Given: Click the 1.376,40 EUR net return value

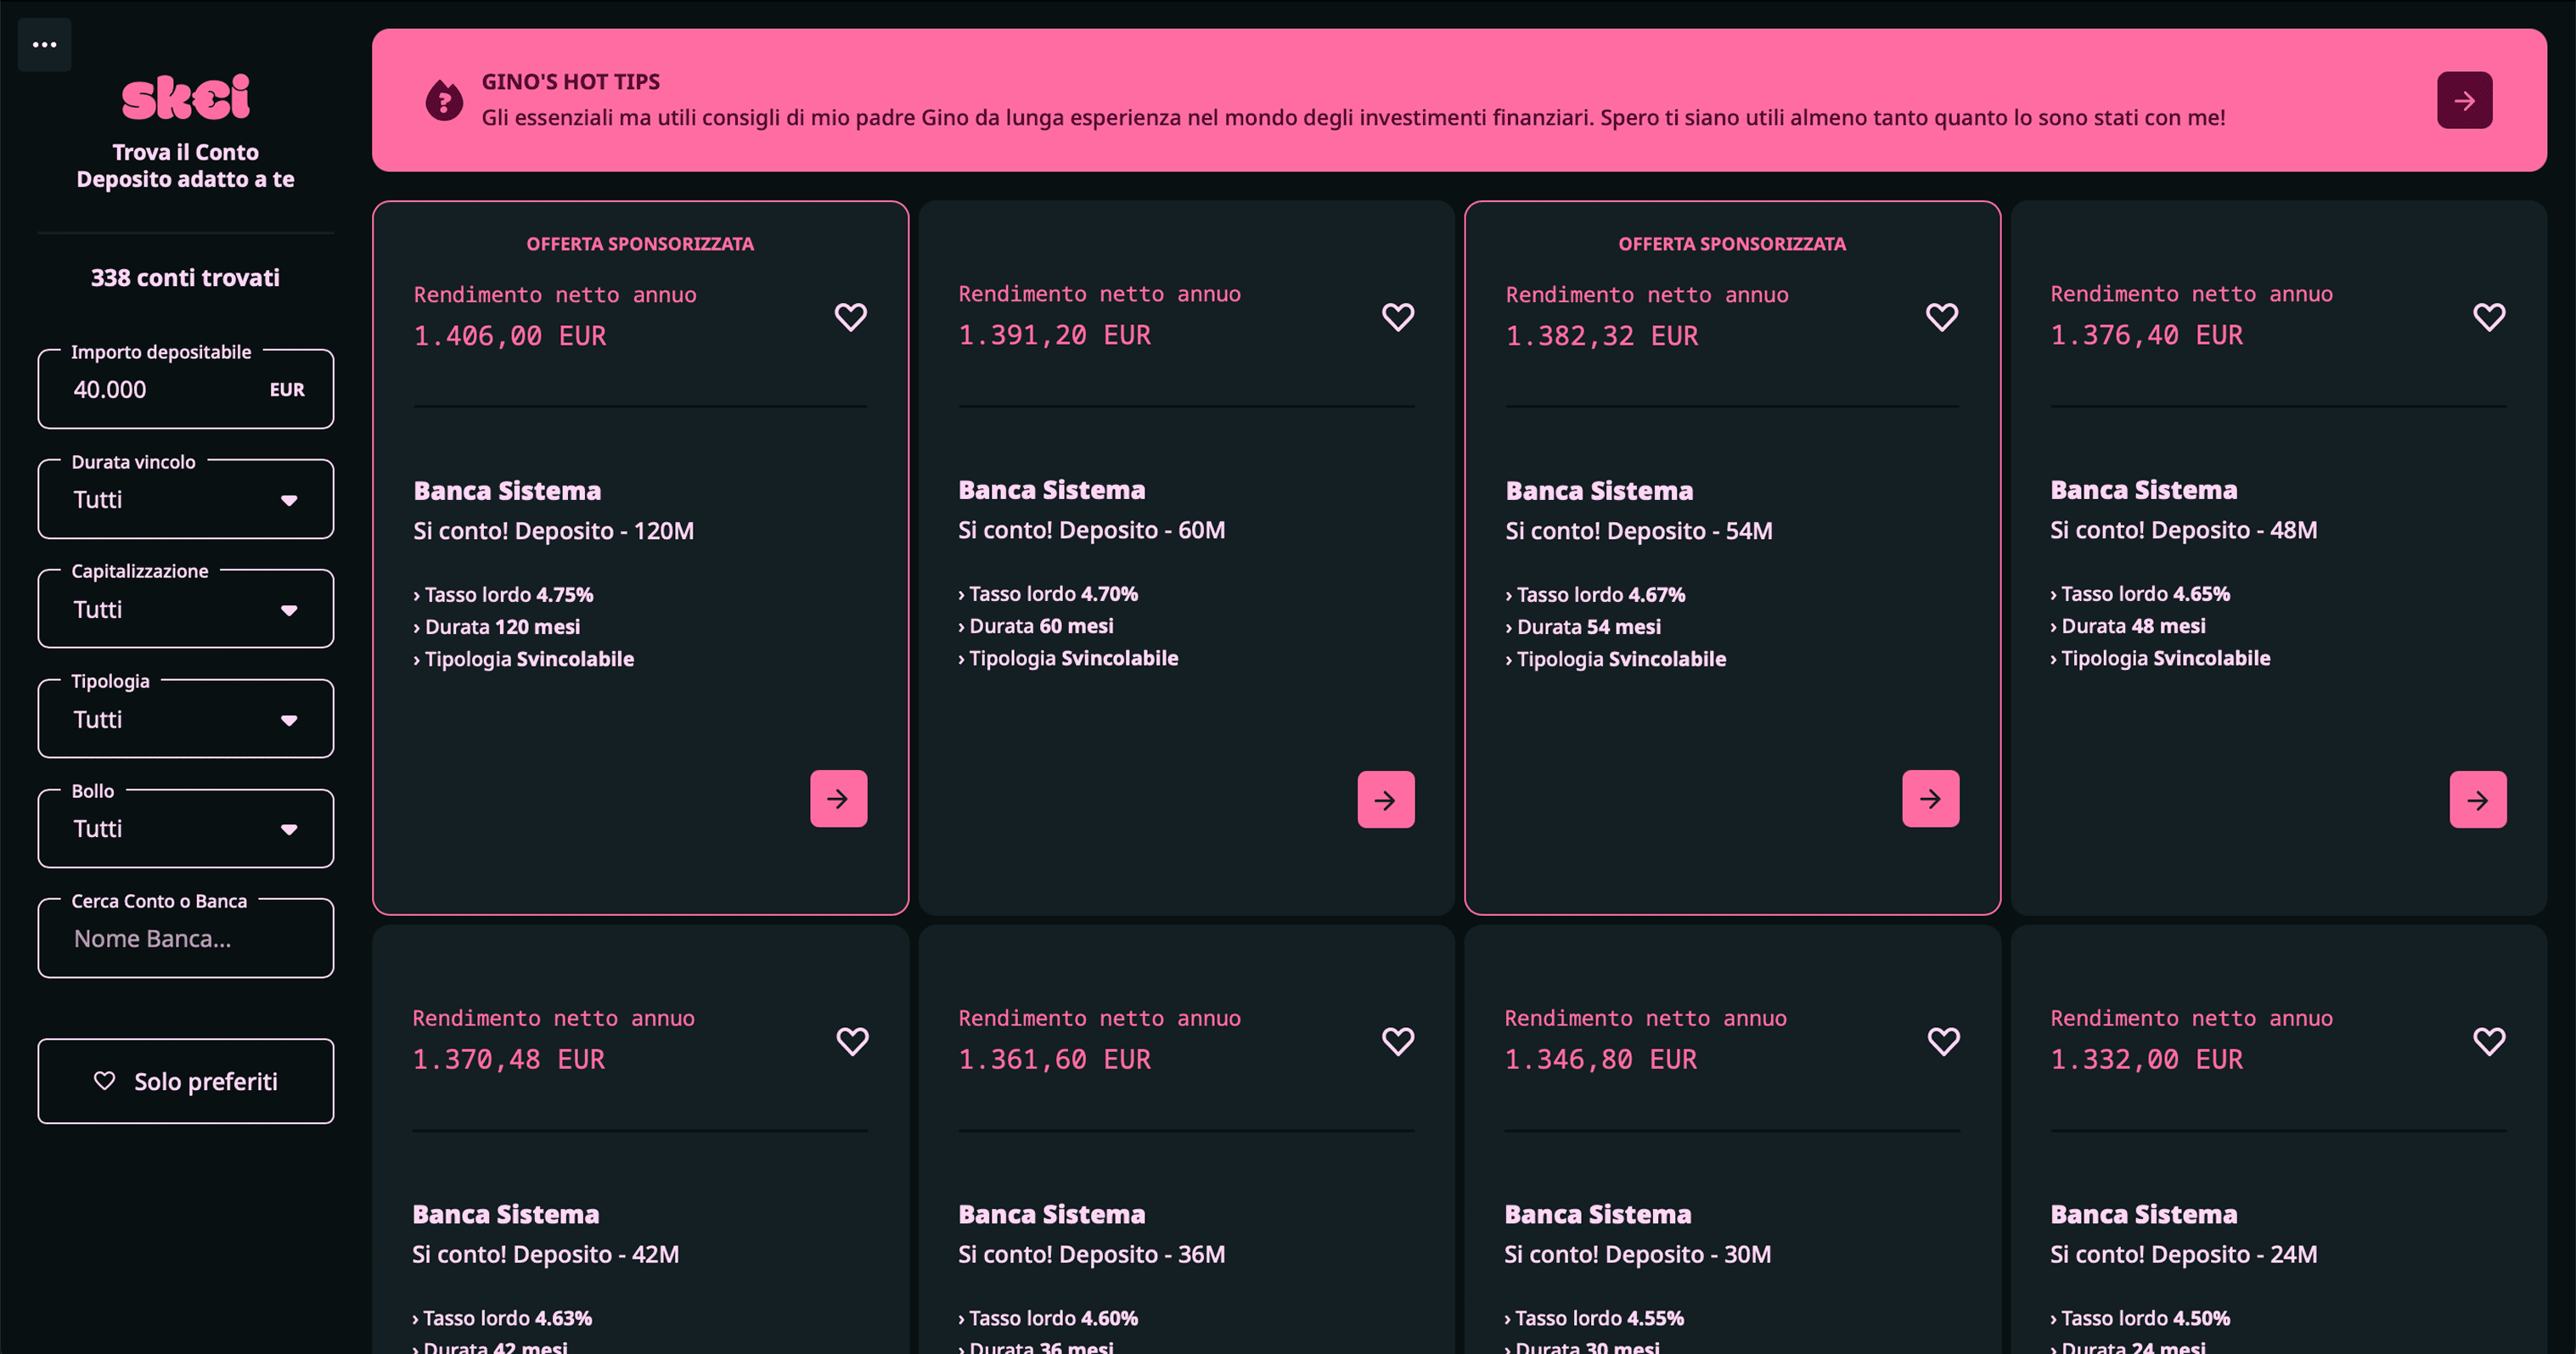Looking at the screenshot, I should coord(2146,335).
